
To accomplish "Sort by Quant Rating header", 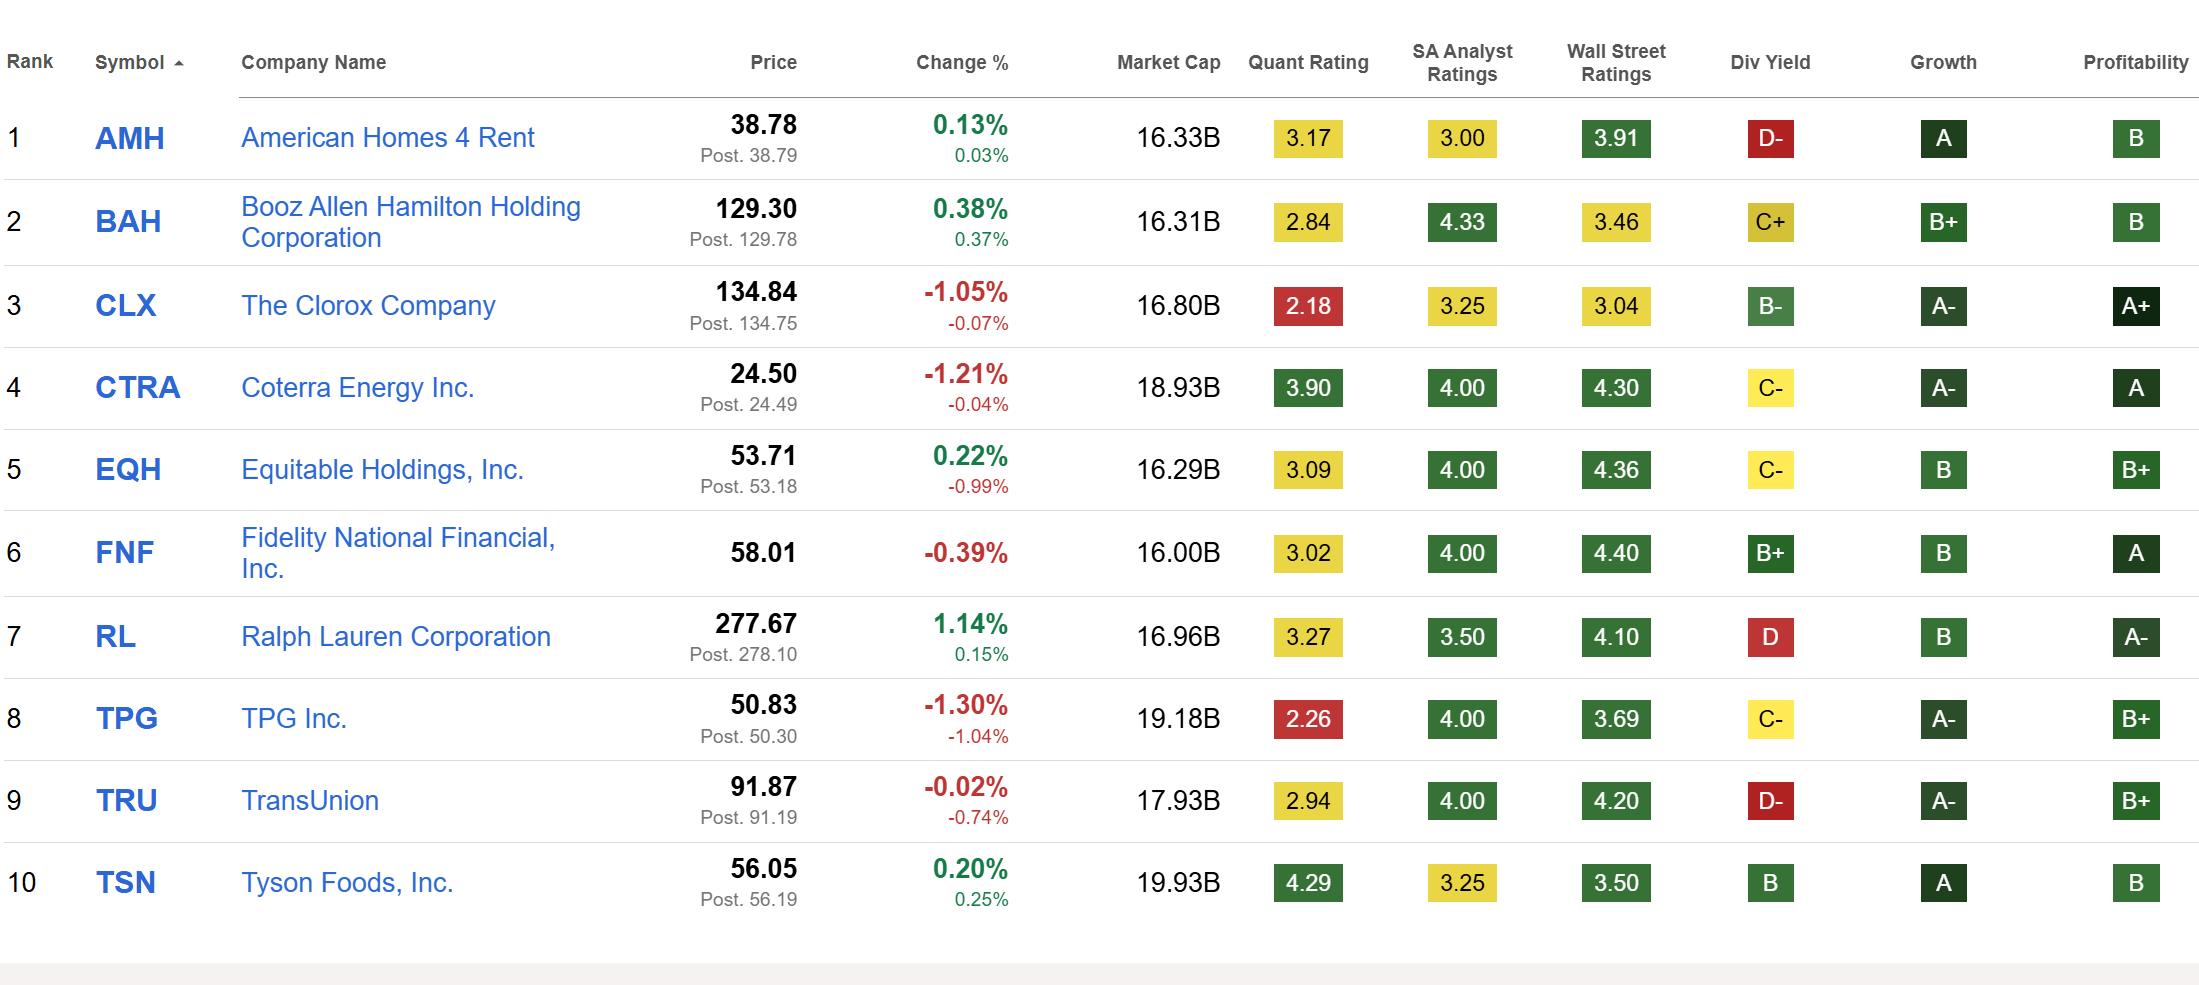I will coord(1308,62).
